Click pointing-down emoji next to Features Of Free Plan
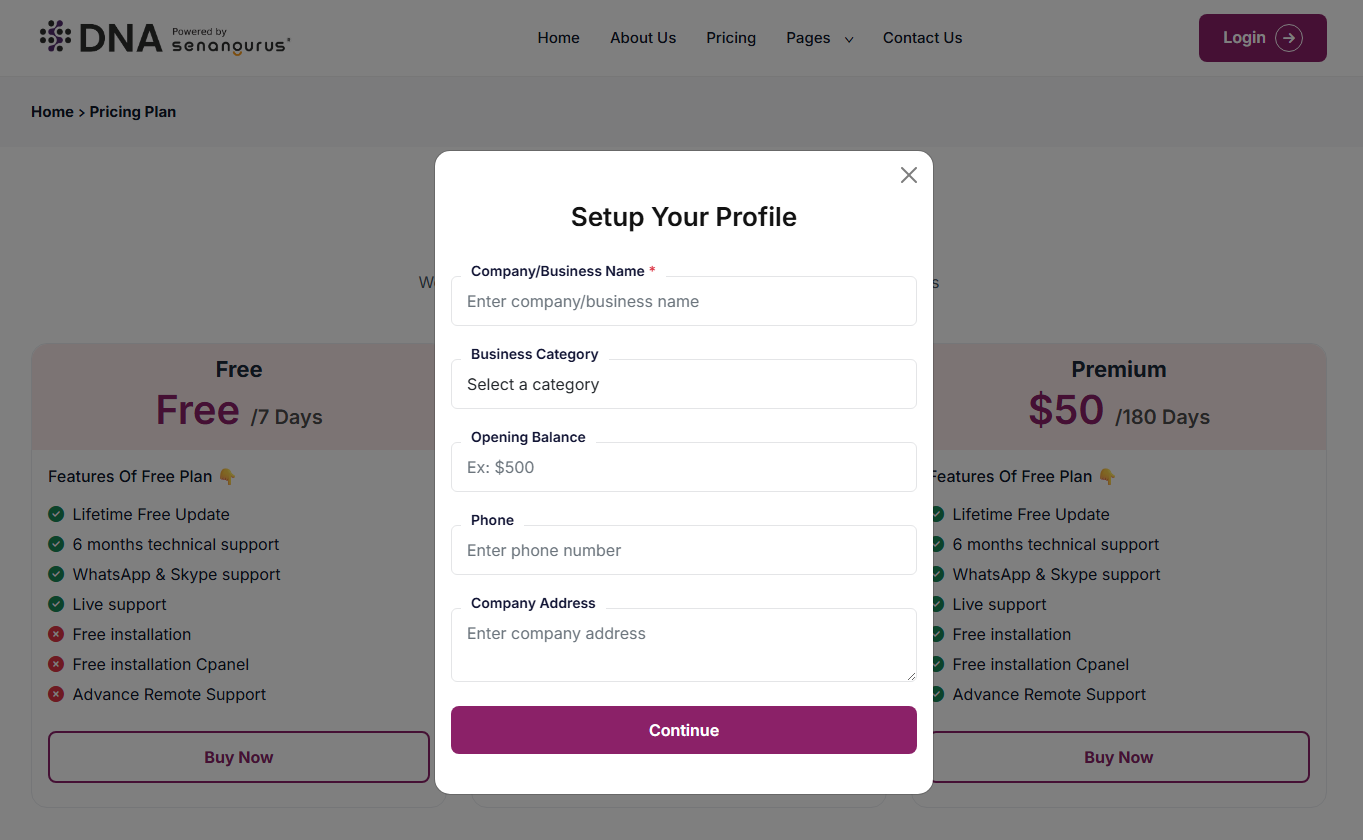1363x840 pixels. point(227,476)
